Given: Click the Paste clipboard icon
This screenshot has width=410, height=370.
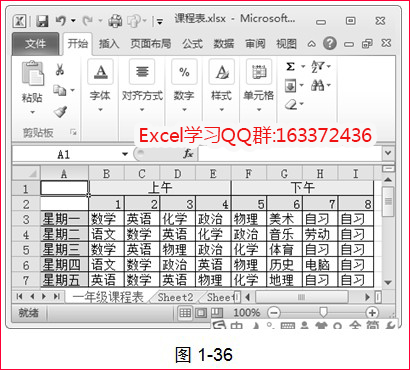Looking at the screenshot, I should [32, 73].
